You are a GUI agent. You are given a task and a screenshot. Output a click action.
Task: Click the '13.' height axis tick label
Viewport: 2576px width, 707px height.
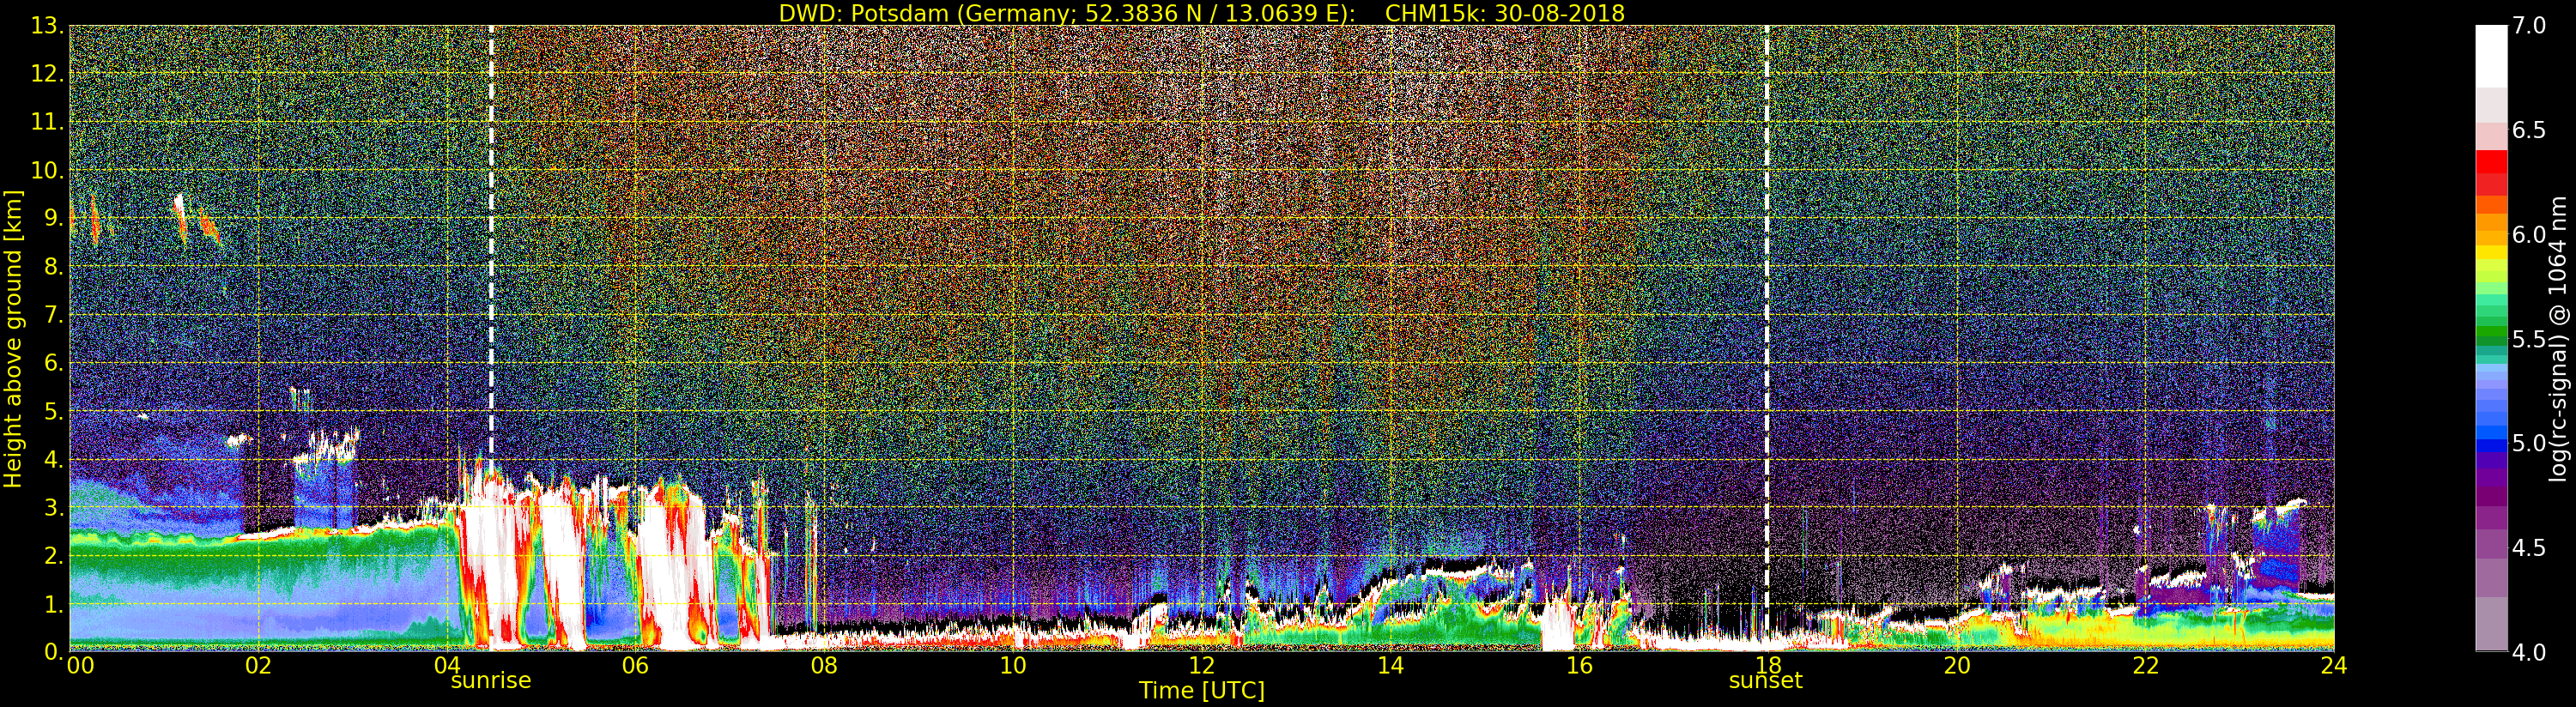pyautogui.click(x=47, y=26)
